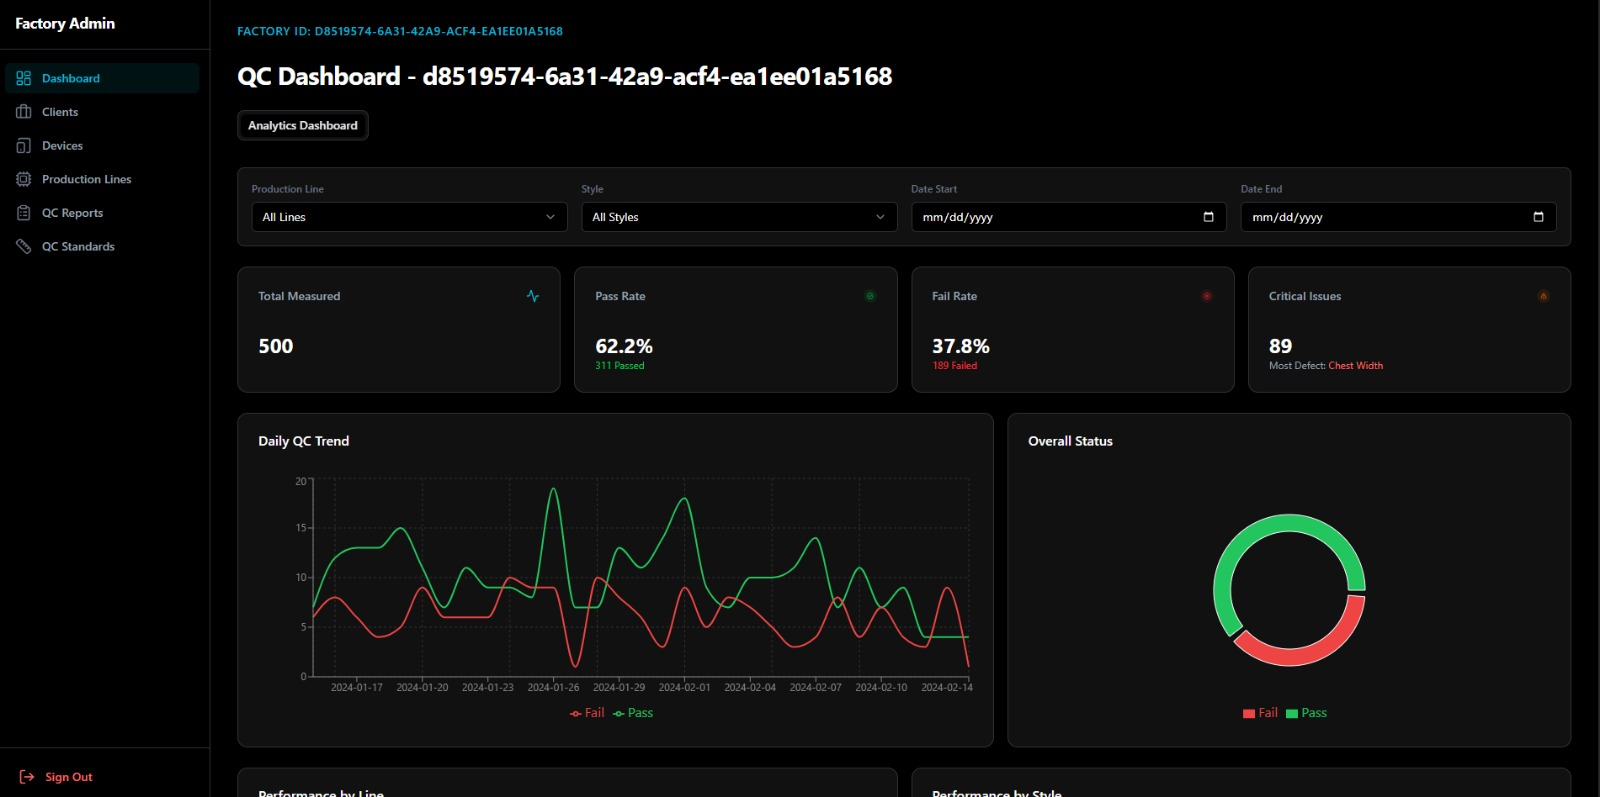Click the Sign Out arrow icon
This screenshot has width=1600, height=797.
tap(27, 777)
